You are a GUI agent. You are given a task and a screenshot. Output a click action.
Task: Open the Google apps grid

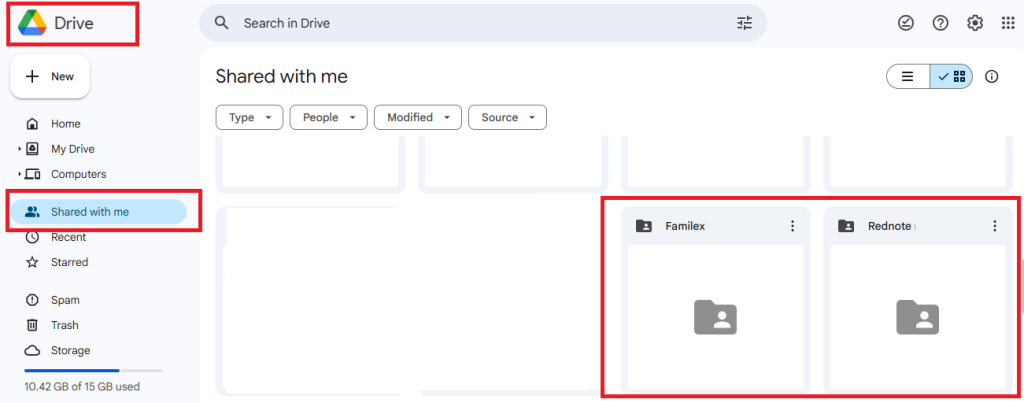pyautogui.click(x=1008, y=23)
